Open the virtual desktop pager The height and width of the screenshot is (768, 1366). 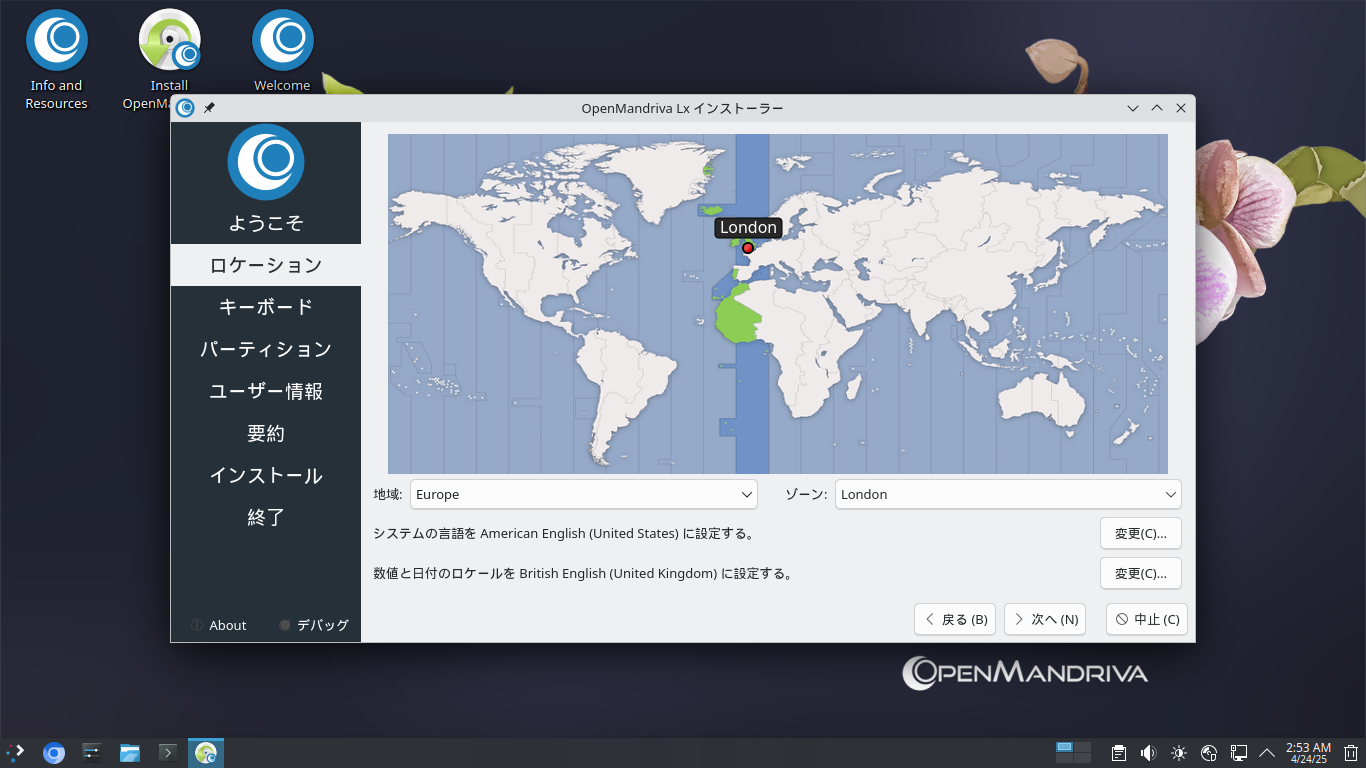coord(1074,752)
